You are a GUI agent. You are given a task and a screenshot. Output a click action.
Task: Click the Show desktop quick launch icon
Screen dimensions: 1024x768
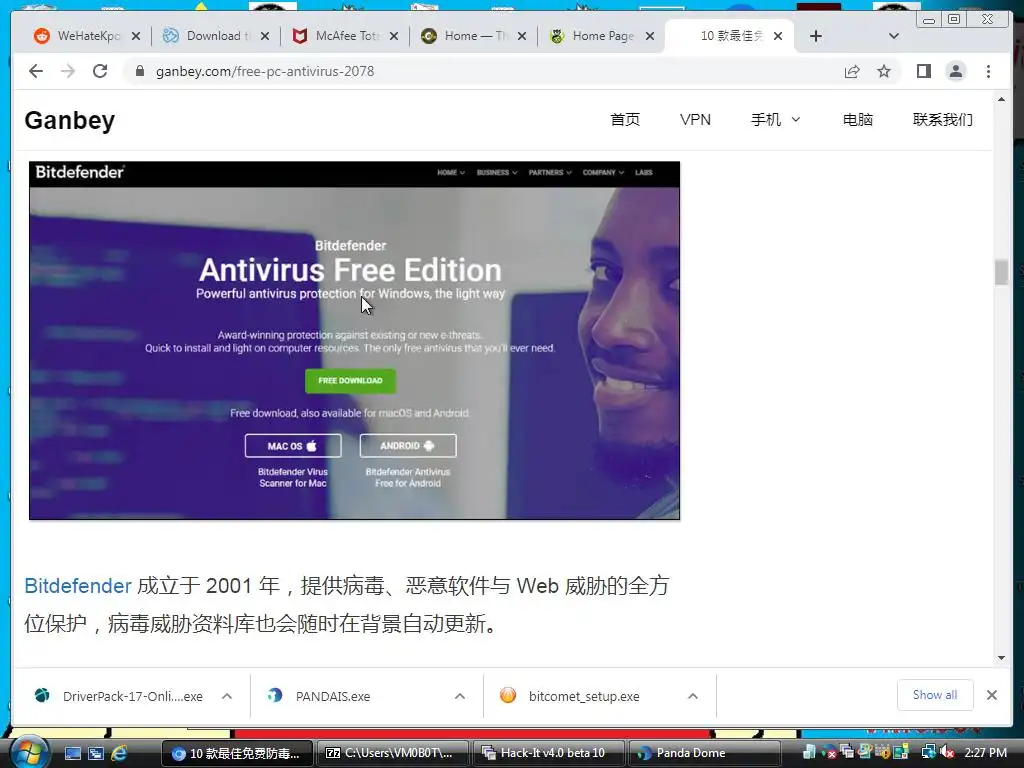tap(72, 754)
